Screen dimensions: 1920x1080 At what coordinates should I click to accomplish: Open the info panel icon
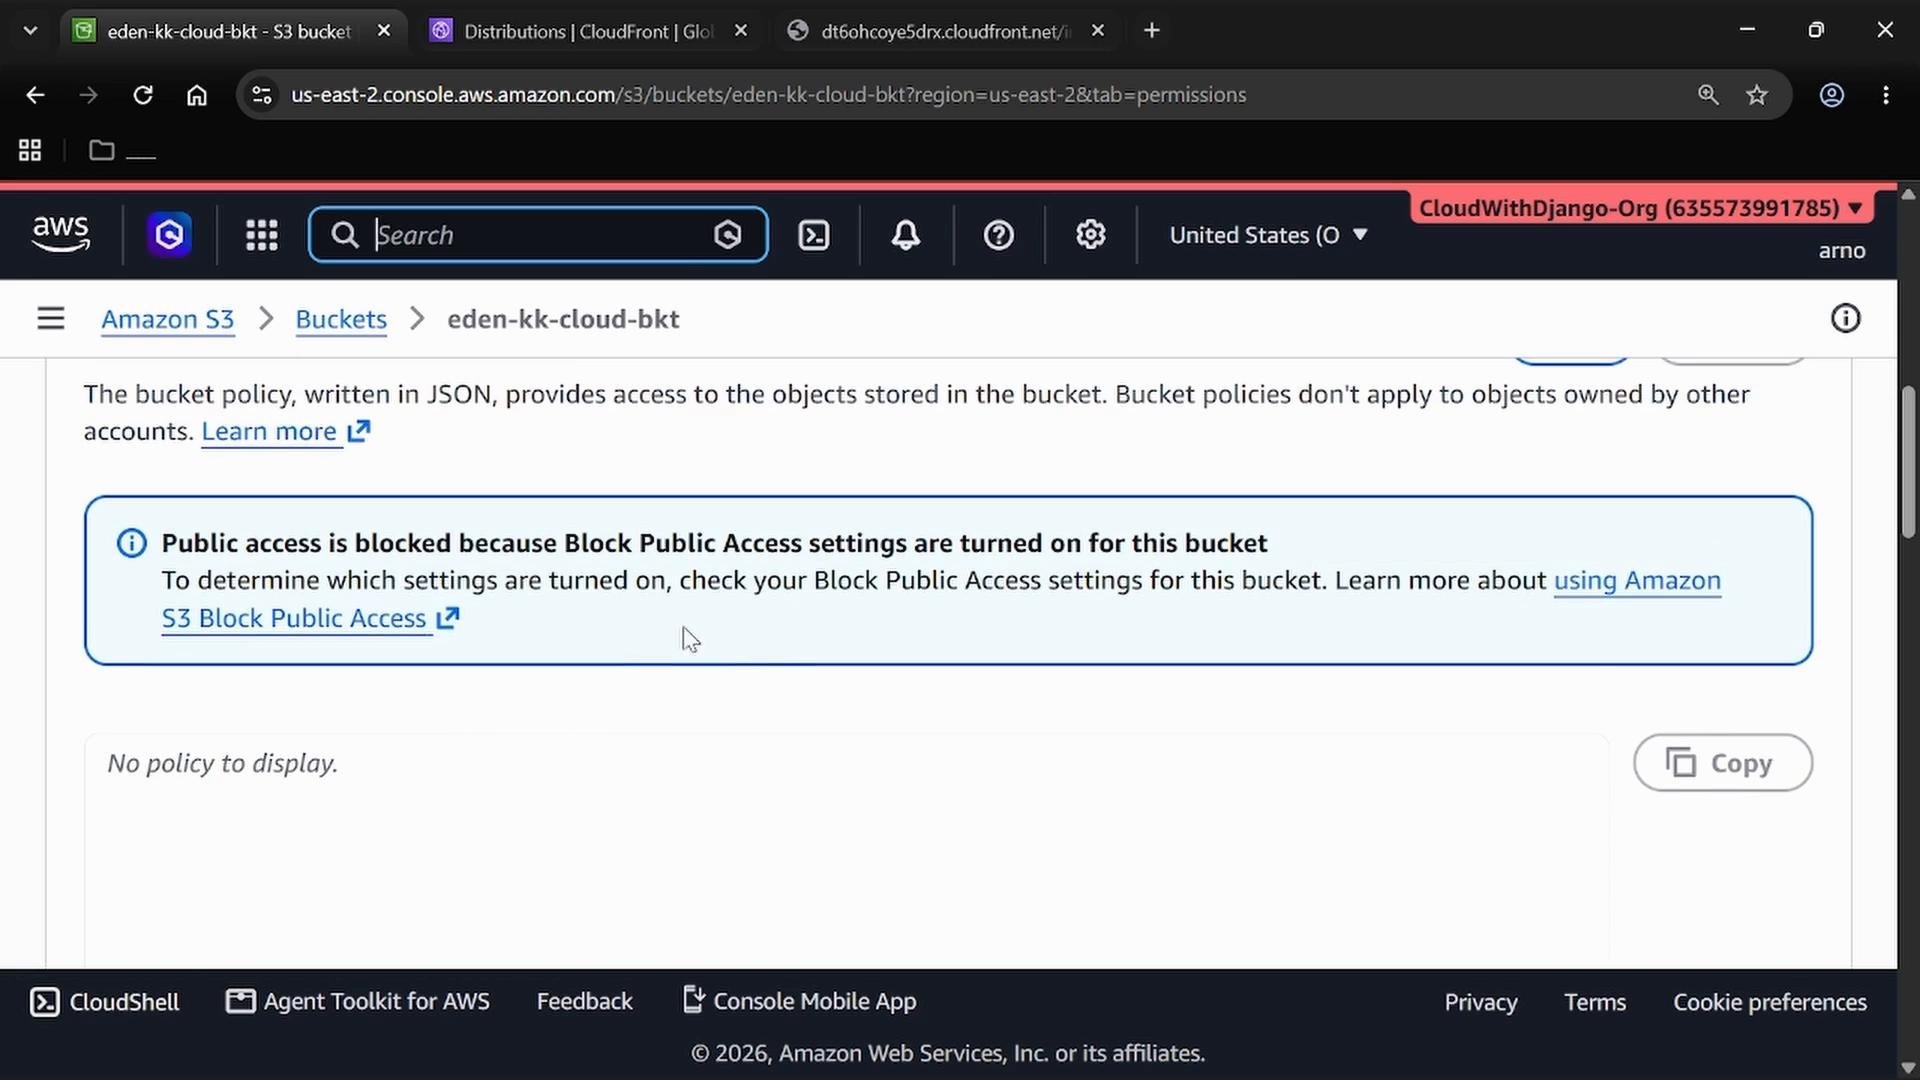click(x=1846, y=319)
